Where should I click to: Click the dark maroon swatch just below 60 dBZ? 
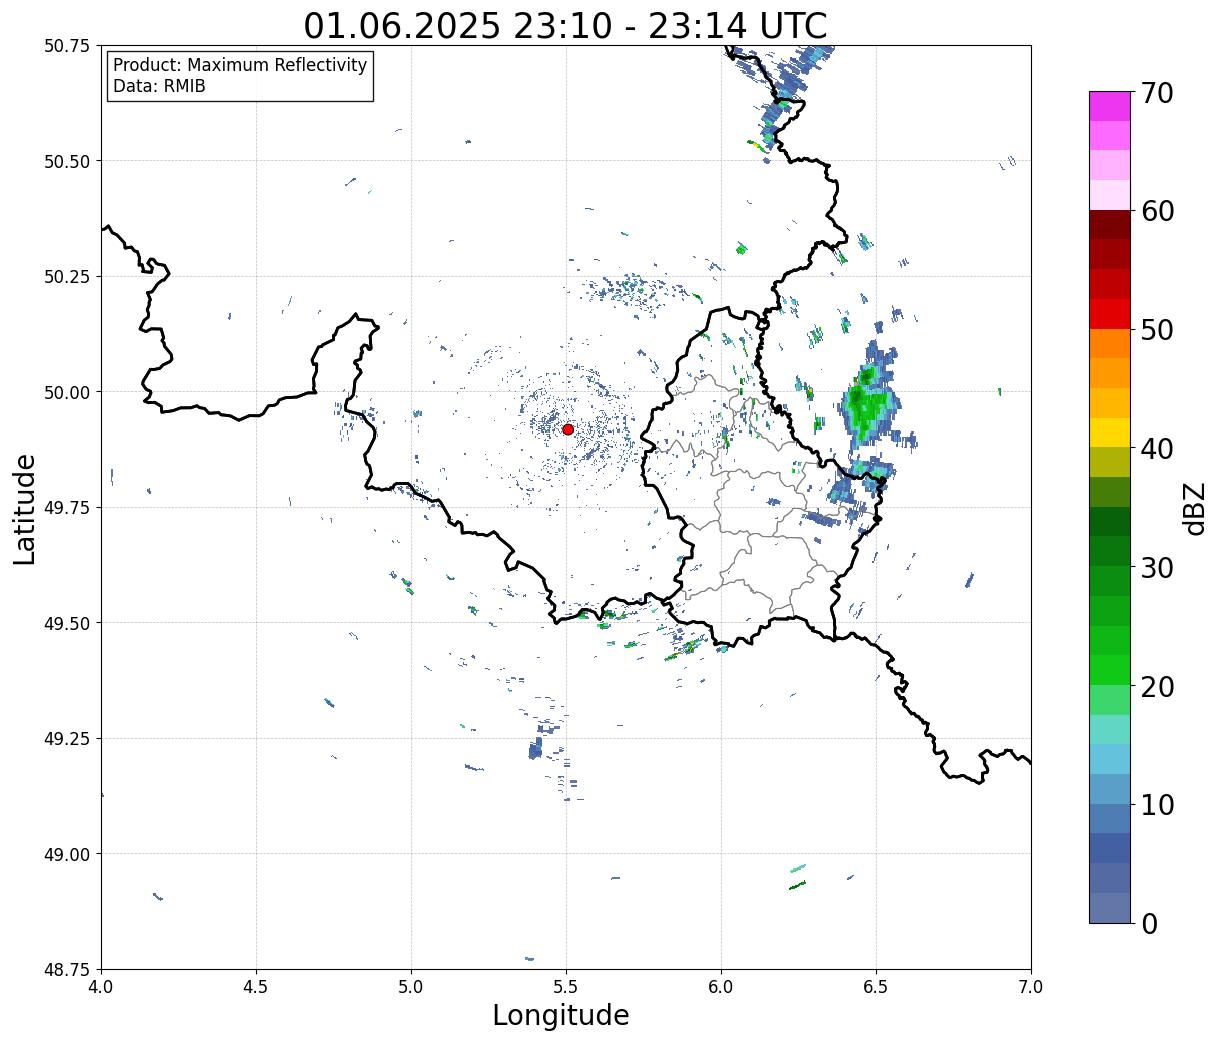click(x=1110, y=225)
